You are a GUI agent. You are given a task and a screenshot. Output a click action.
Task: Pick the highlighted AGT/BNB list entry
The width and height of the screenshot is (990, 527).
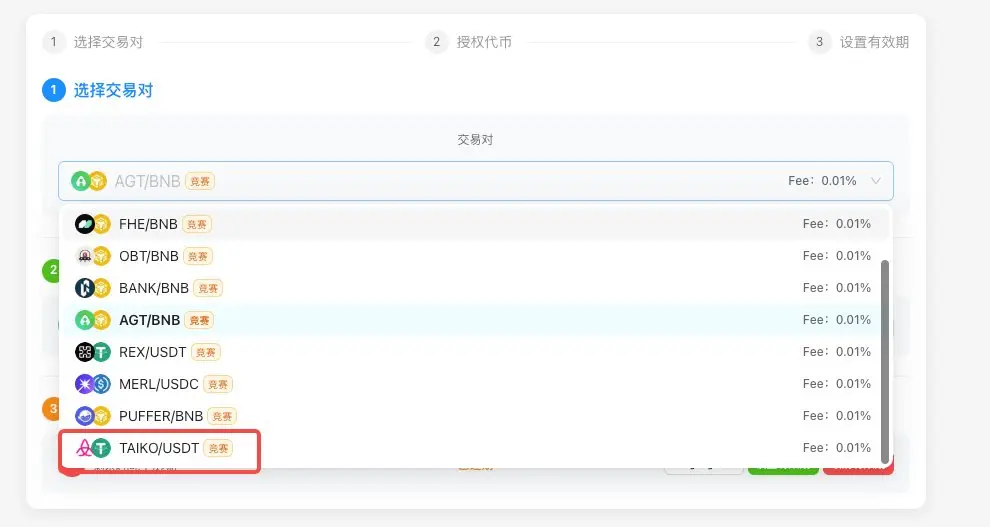point(475,320)
